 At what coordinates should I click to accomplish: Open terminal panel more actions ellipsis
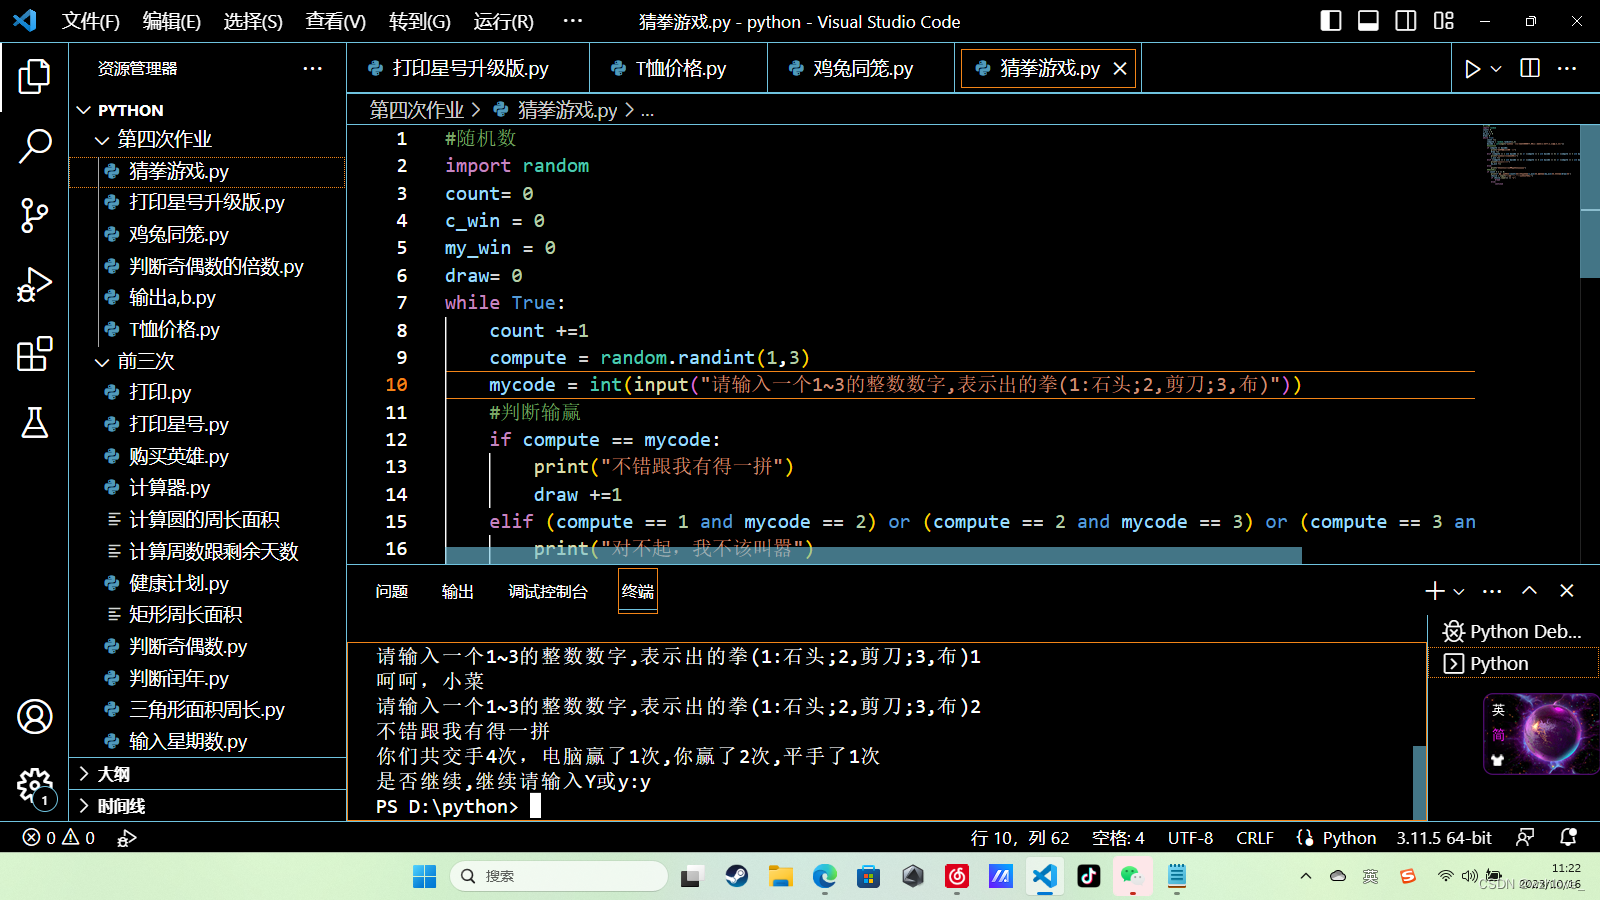pyautogui.click(x=1492, y=591)
